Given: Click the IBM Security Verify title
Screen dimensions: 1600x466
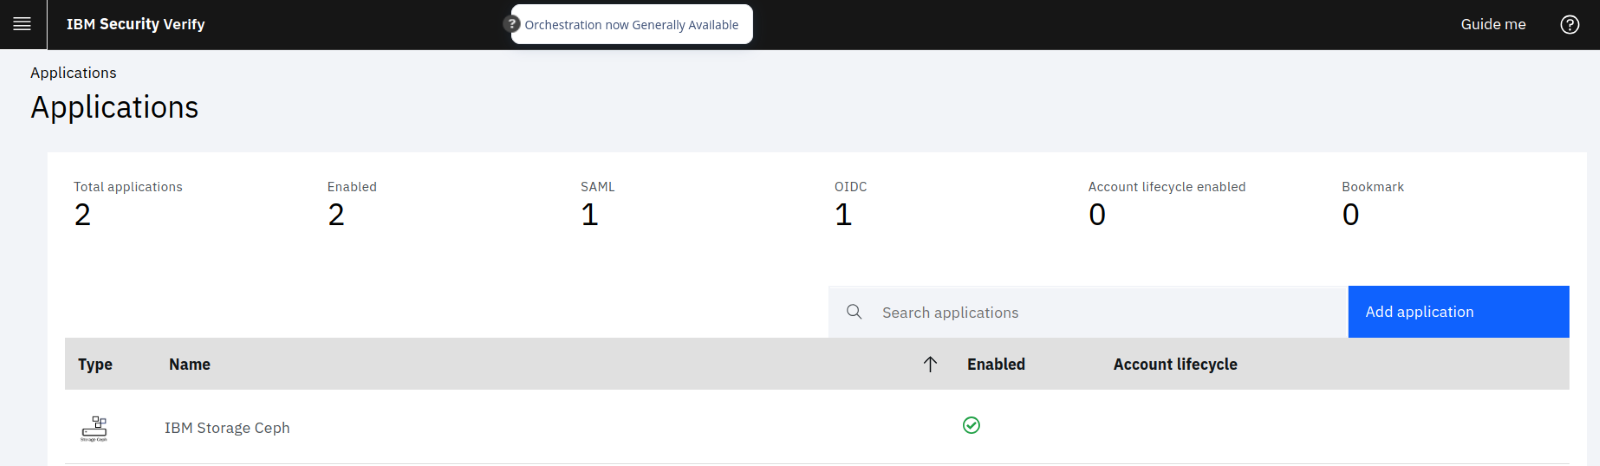Looking at the screenshot, I should [136, 24].
